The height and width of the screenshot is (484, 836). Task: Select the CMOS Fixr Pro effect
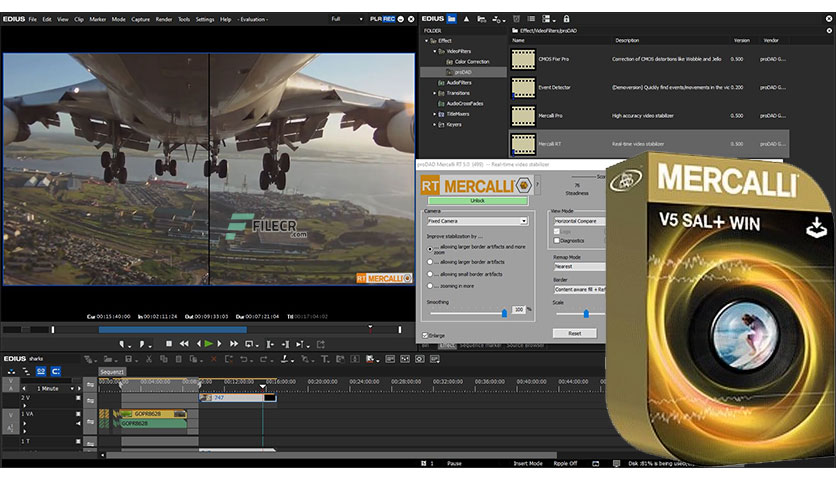coord(648,59)
